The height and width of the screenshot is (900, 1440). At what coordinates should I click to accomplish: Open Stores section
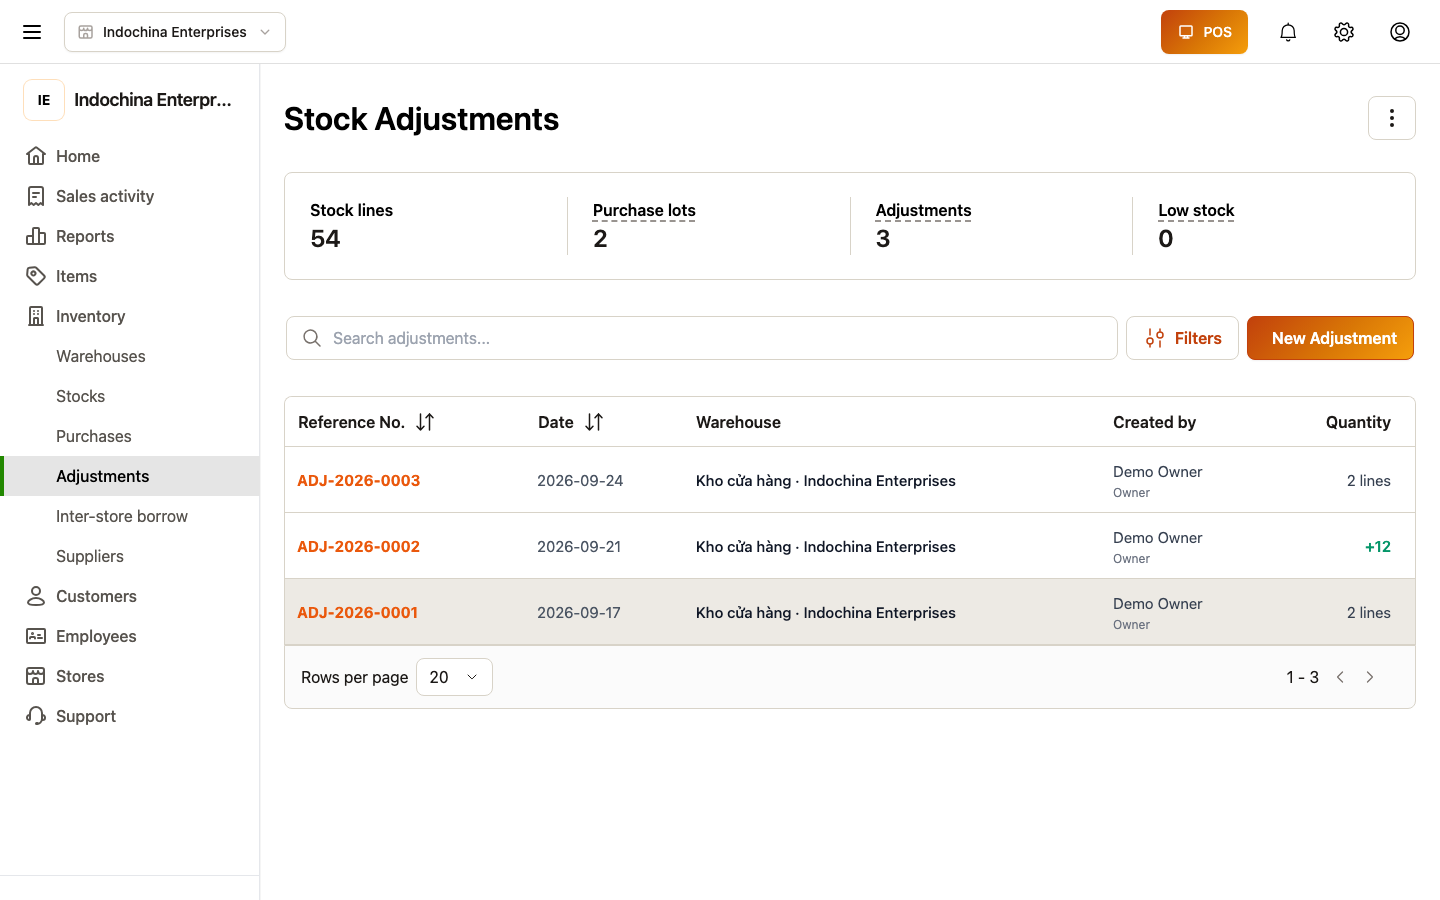point(130,676)
